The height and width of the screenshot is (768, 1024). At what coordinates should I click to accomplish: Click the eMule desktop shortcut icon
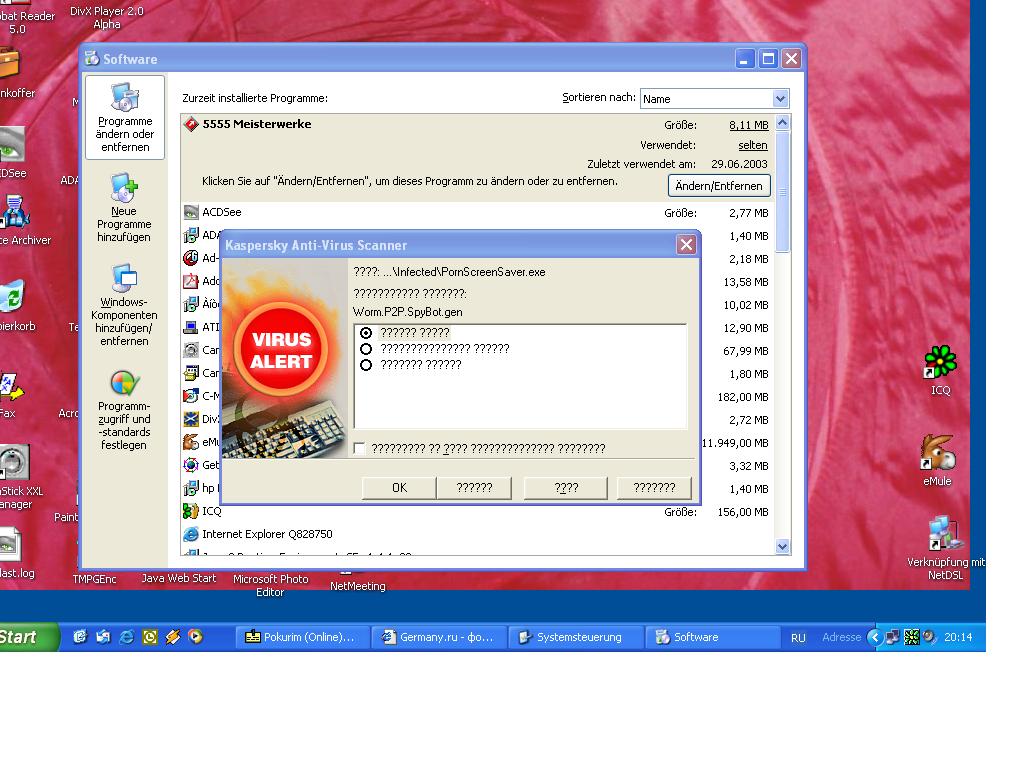coord(938,453)
